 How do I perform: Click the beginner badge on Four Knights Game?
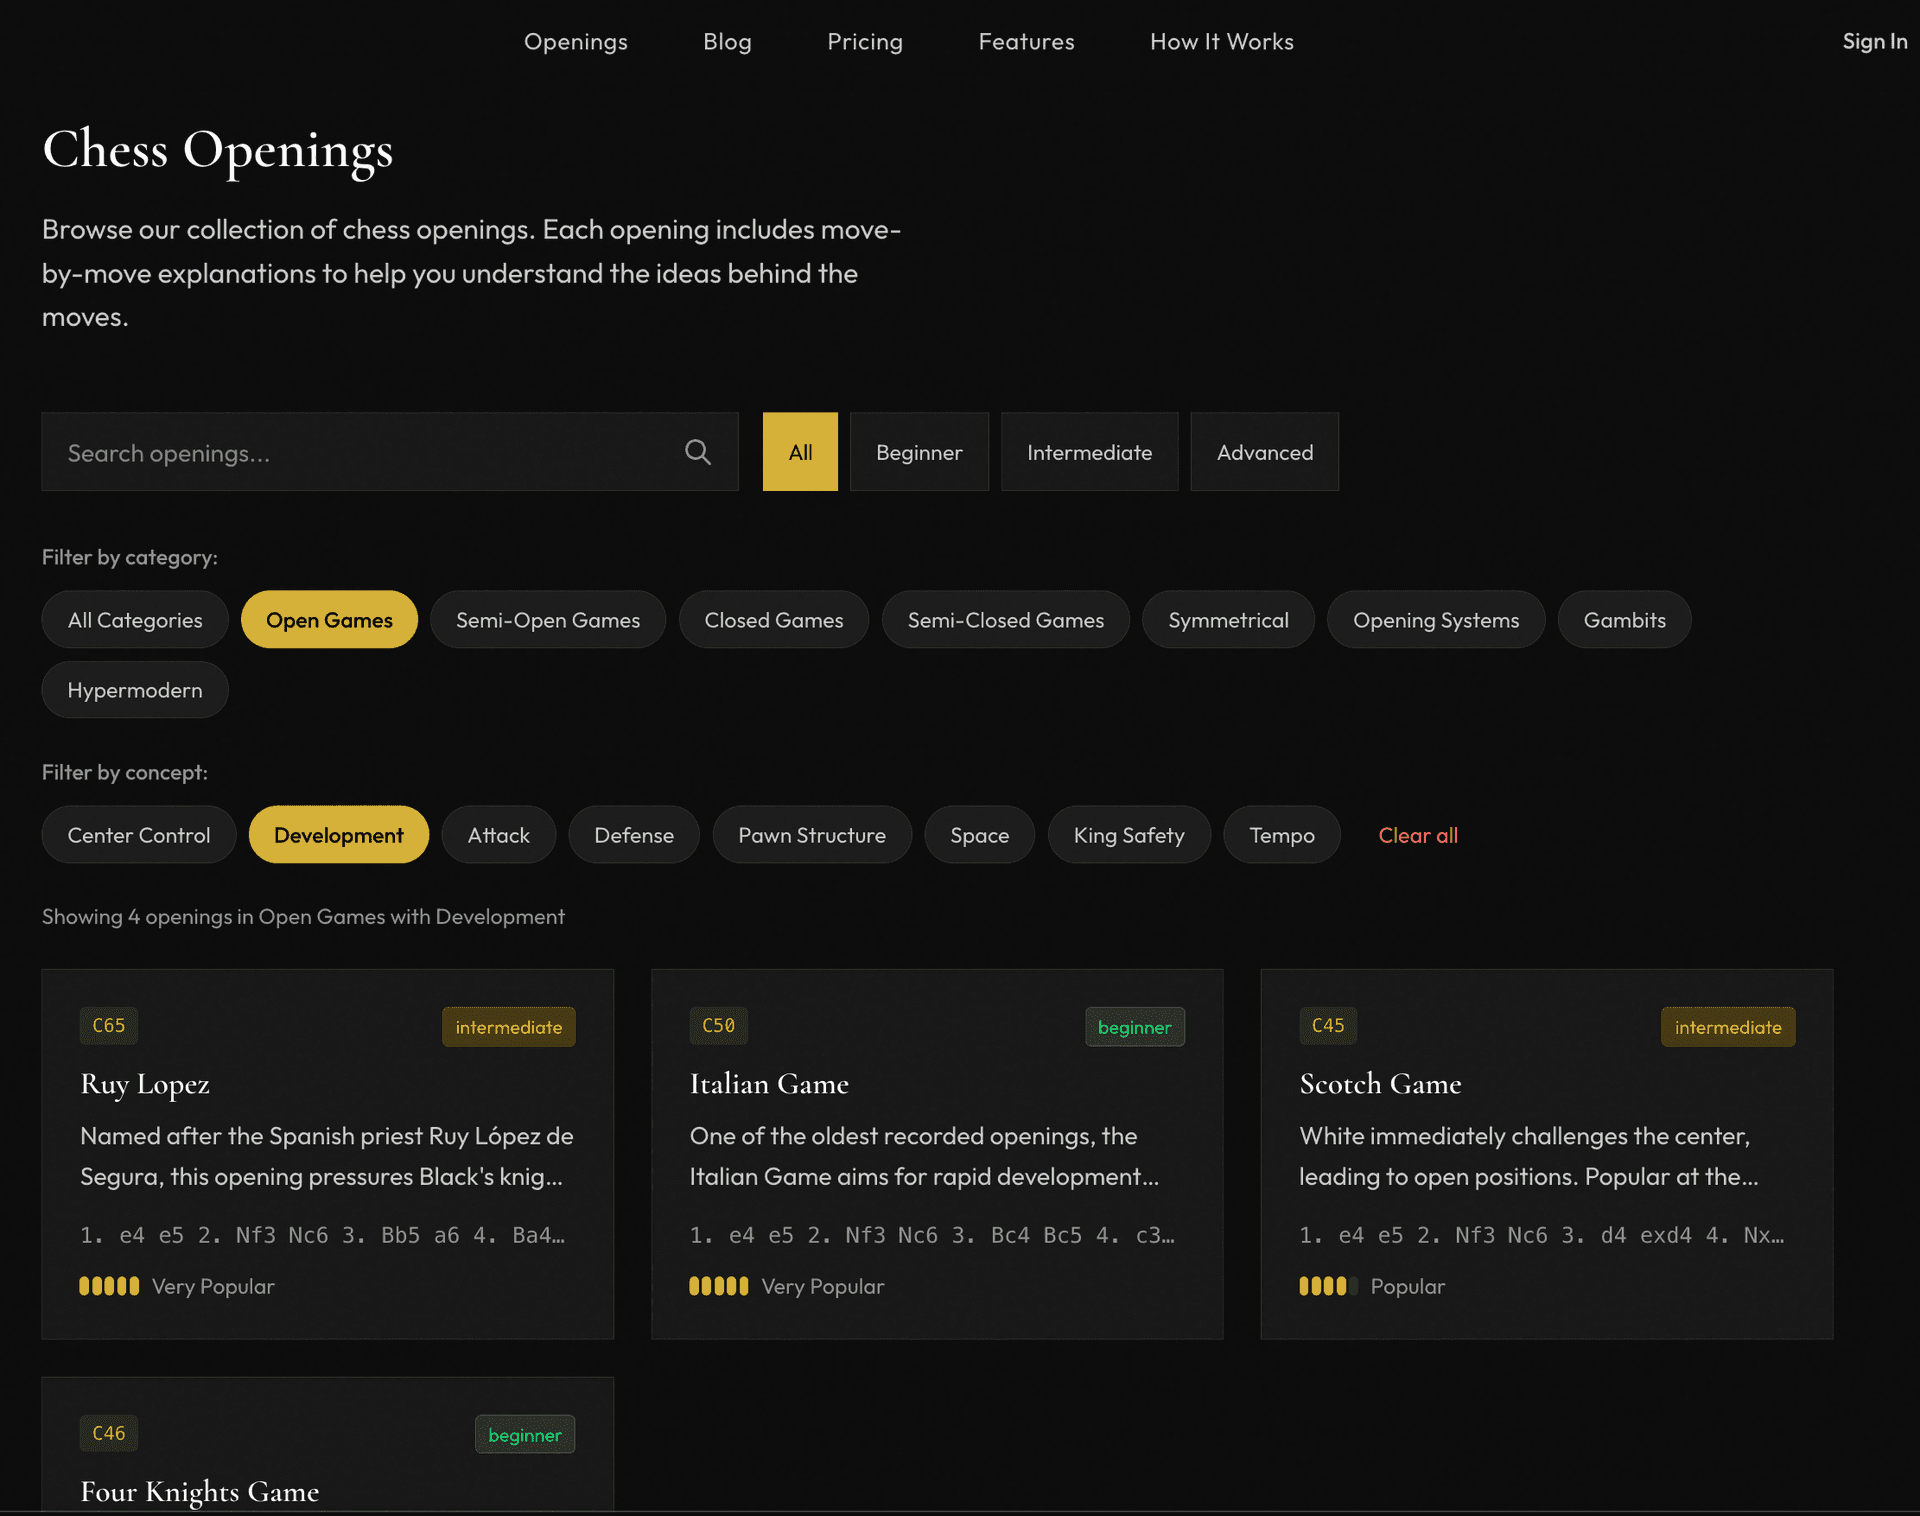click(525, 1434)
